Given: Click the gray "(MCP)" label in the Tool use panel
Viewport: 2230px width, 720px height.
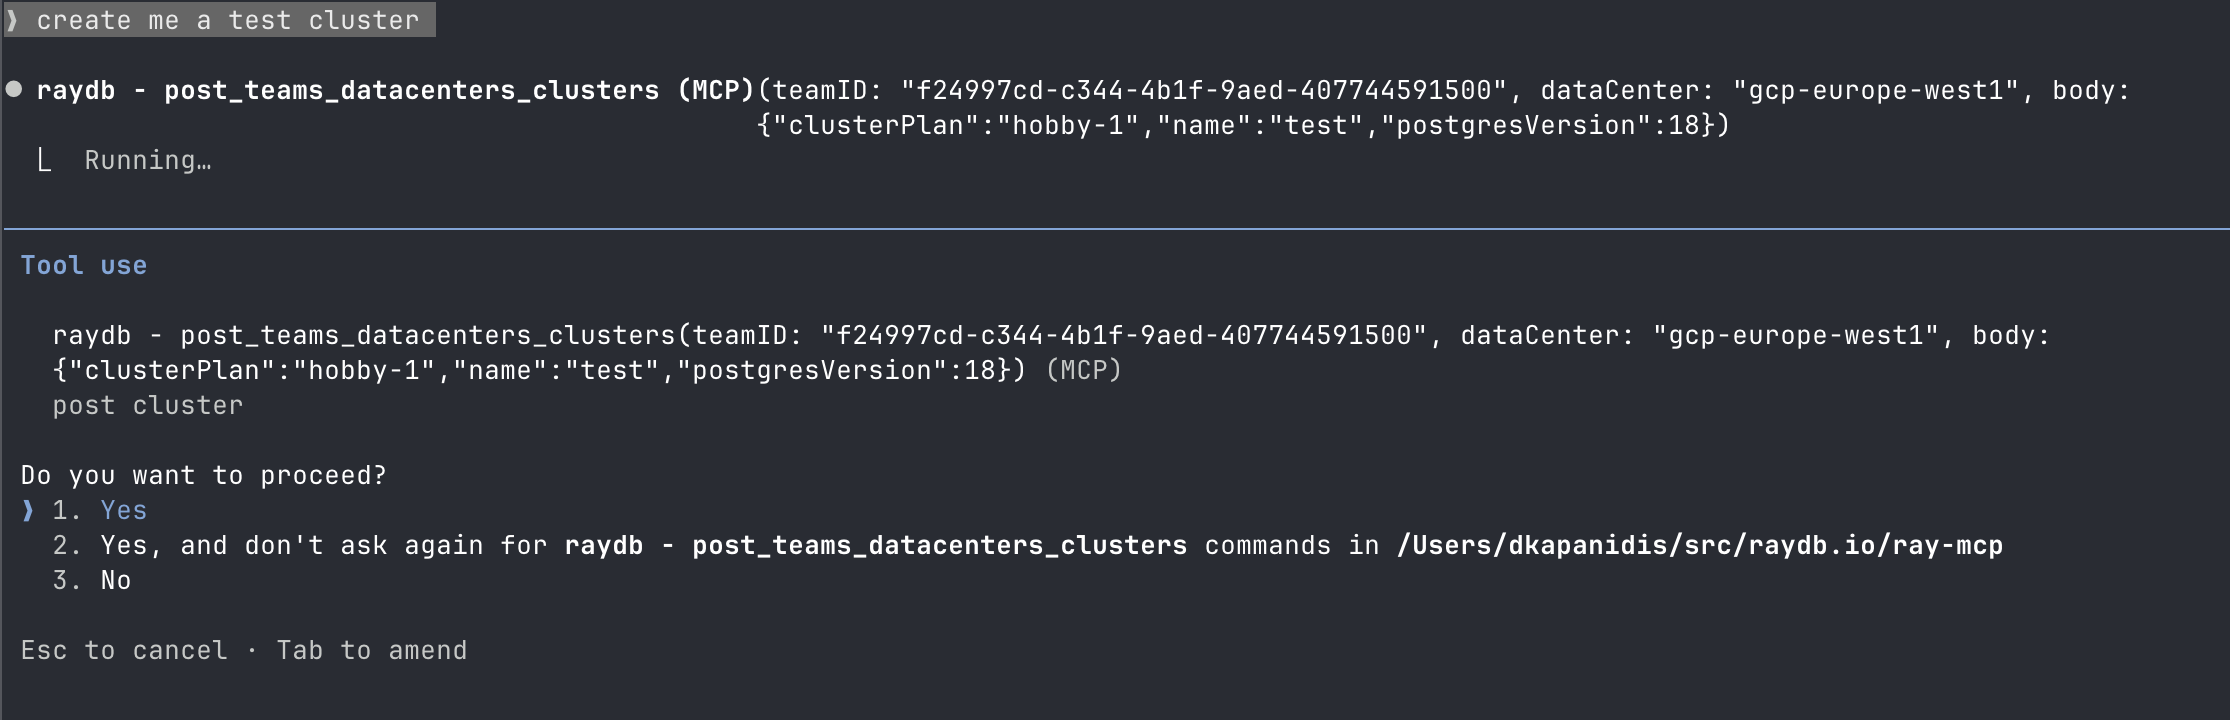Looking at the screenshot, I should tap(1084, 370).
